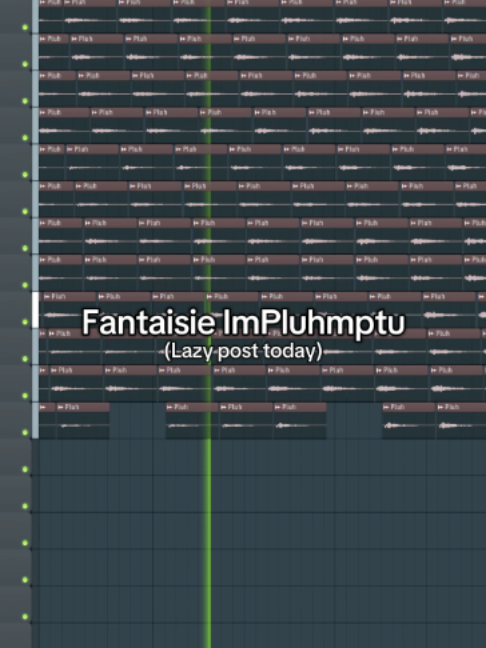Mute the track with gaps between clips

[25, 432]
